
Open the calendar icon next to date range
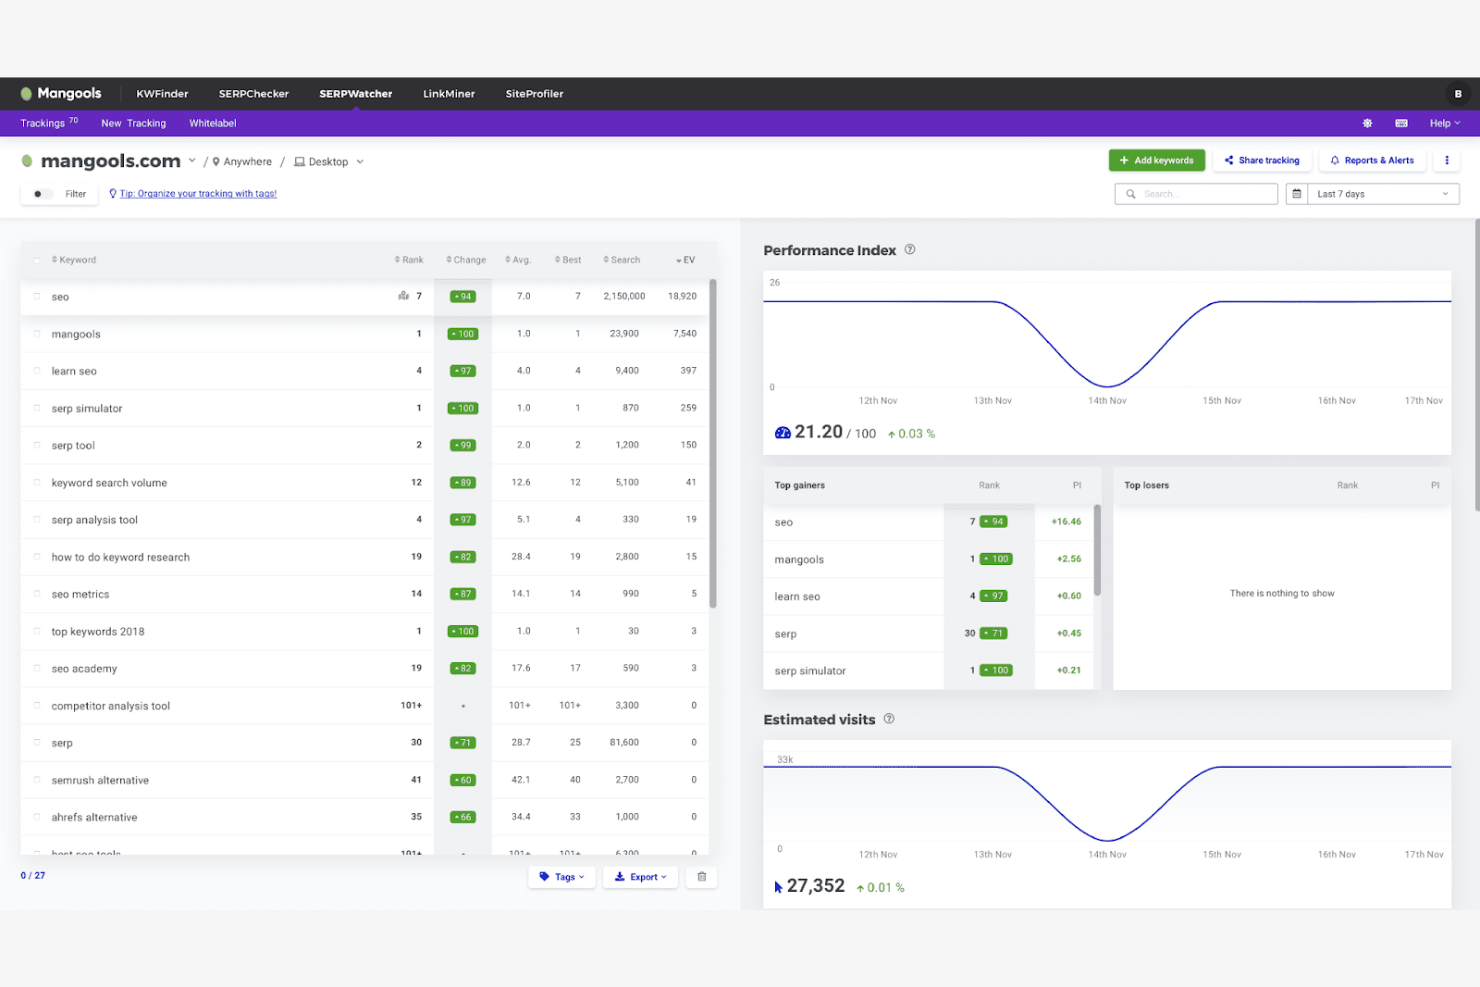1297,193
